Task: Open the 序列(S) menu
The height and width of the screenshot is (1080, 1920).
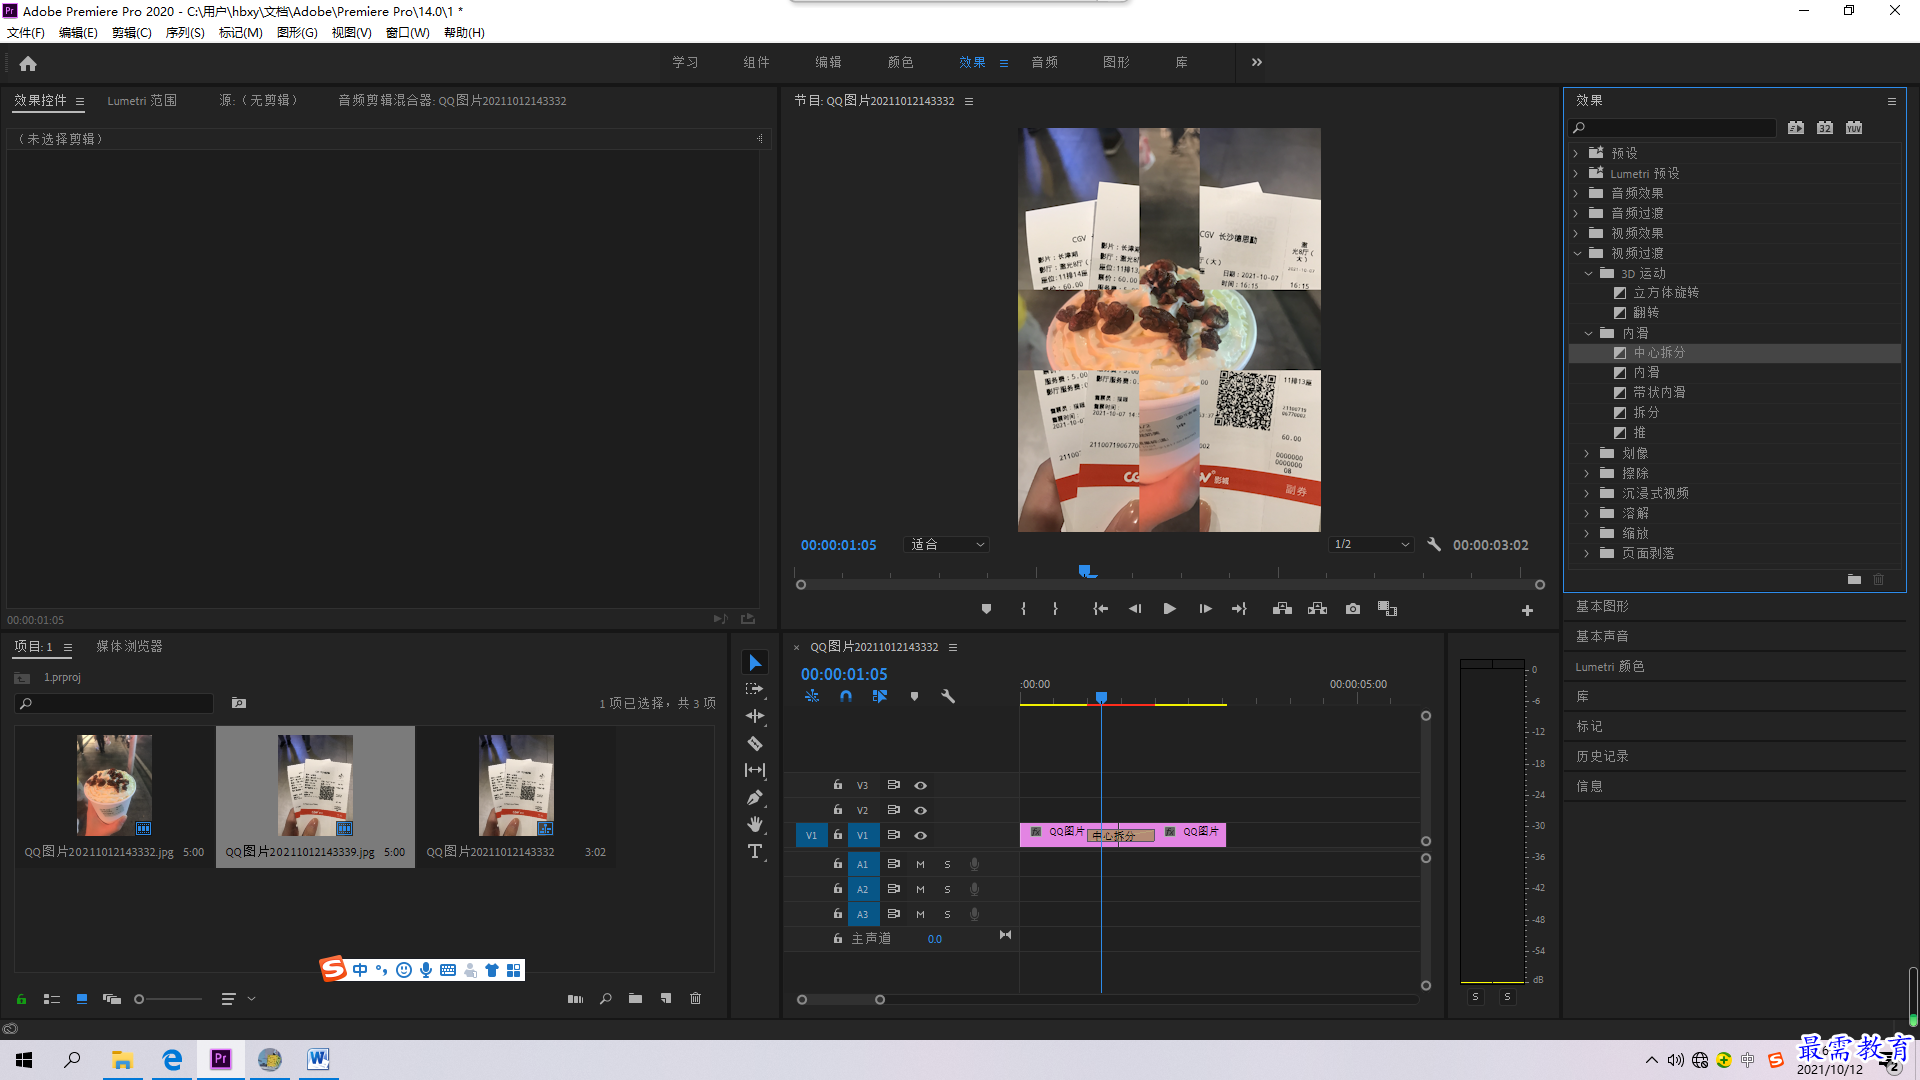Action: (x=185, y=33)
